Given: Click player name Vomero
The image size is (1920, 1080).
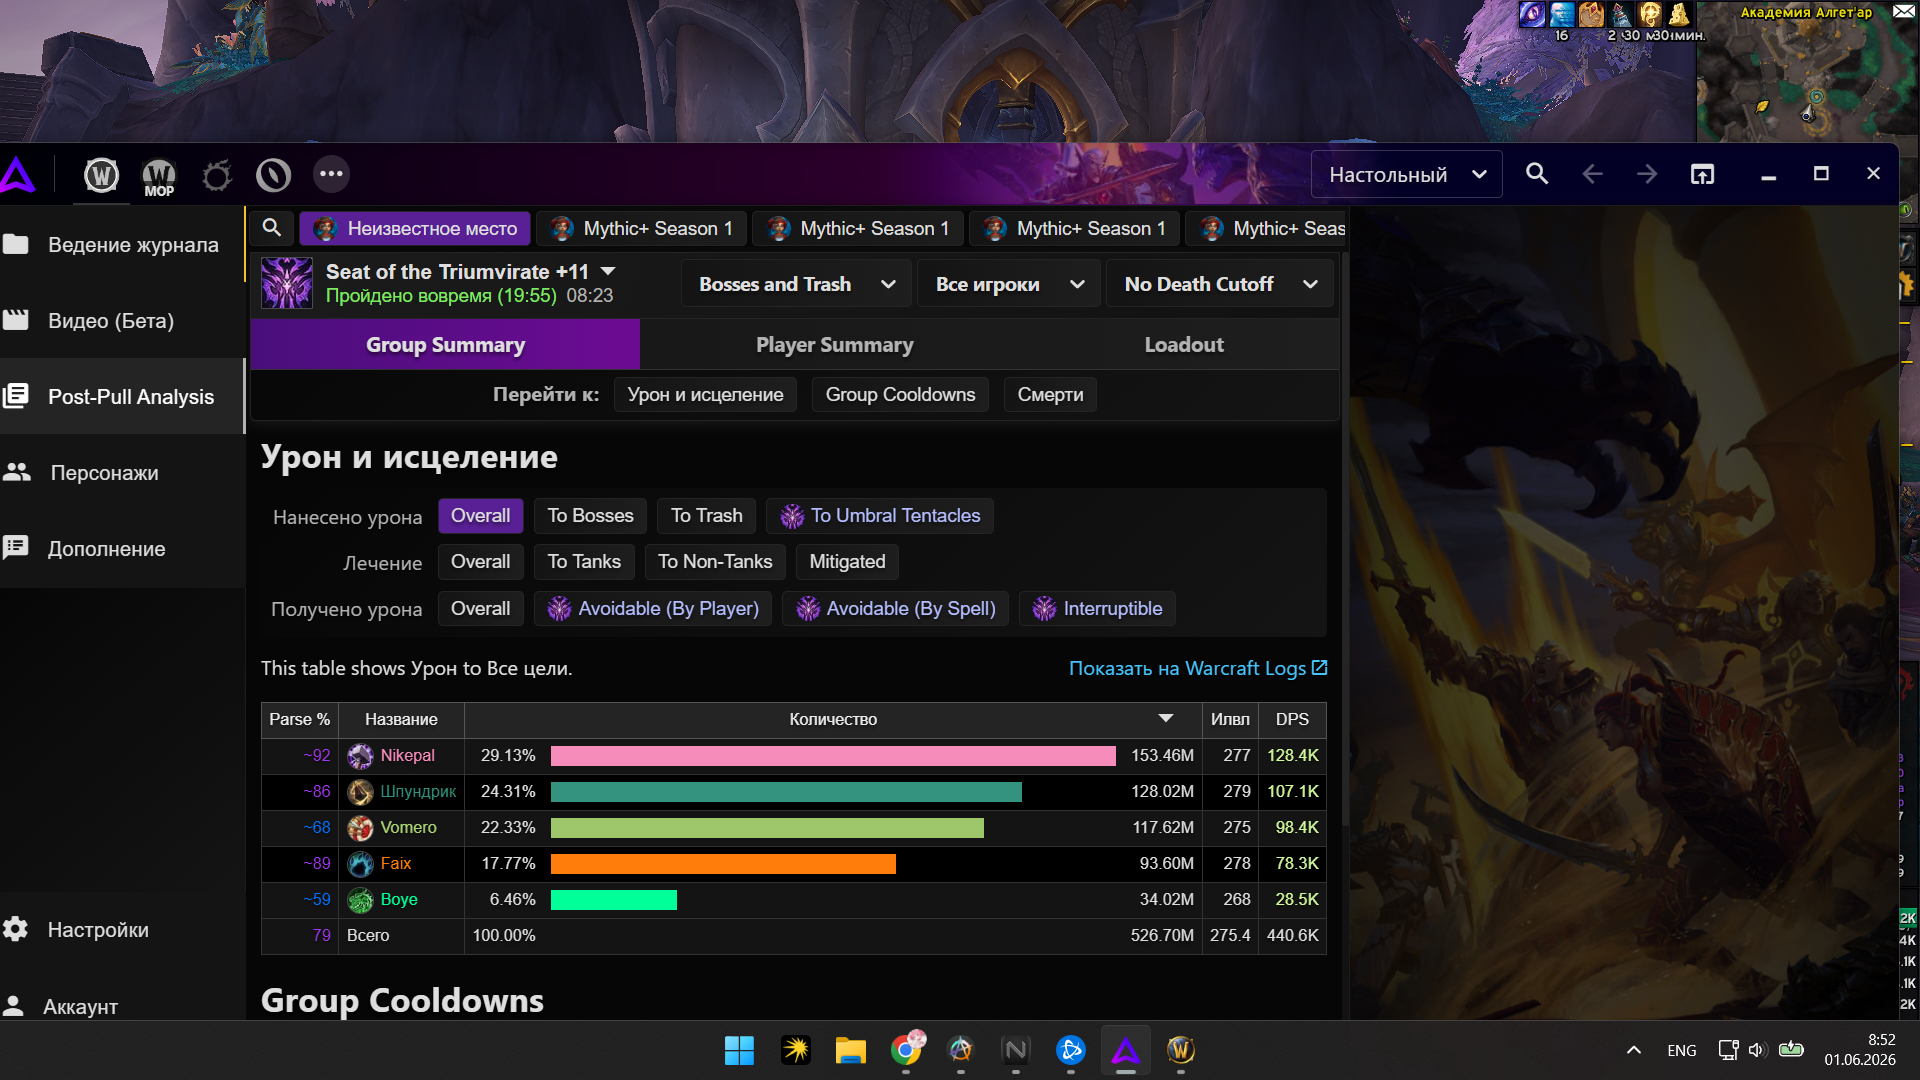Looking at the screenshot, I should [x=408, y=828].
